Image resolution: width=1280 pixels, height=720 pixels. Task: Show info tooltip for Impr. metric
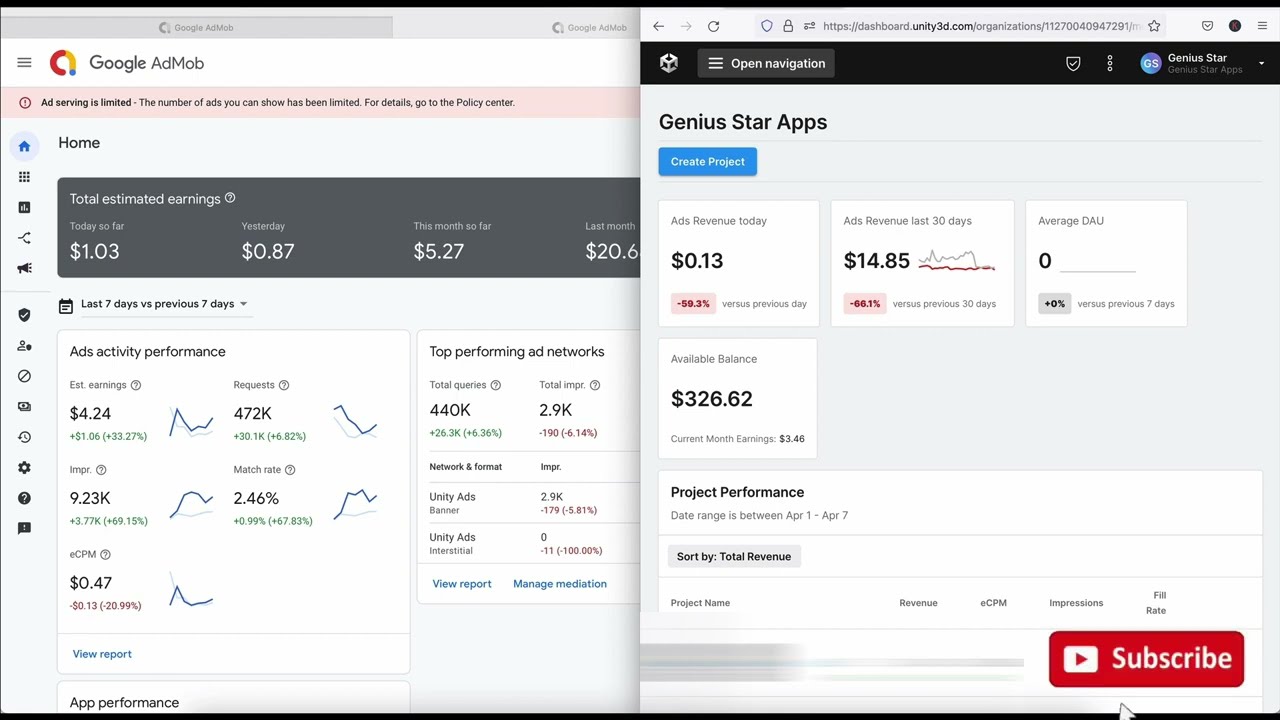pyautogui.click(x=101, y=470)
